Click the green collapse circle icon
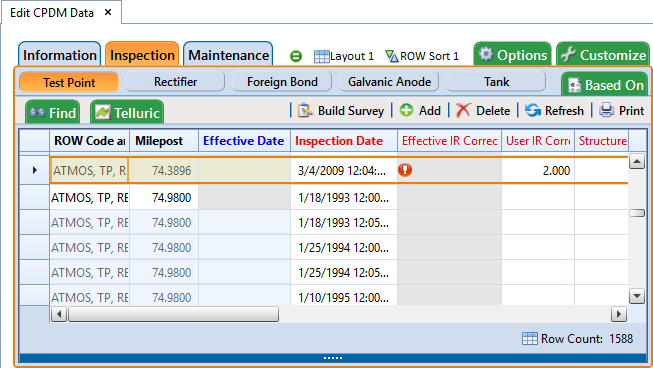 (296, 56)
